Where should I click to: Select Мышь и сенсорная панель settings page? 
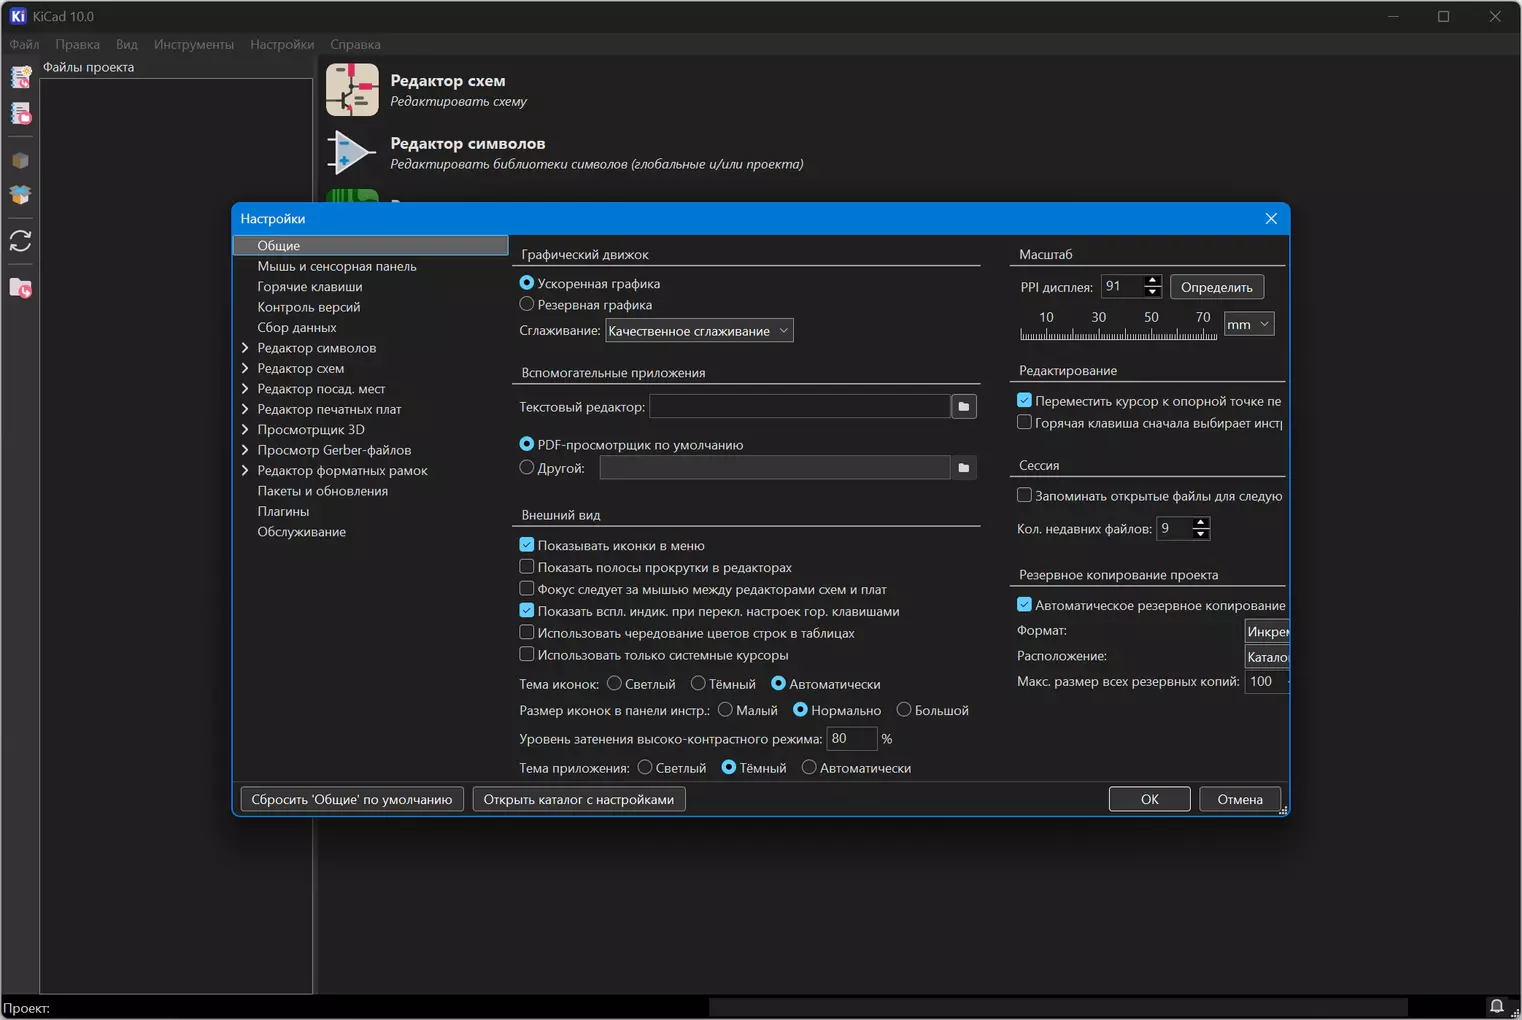tap(337, 266)
